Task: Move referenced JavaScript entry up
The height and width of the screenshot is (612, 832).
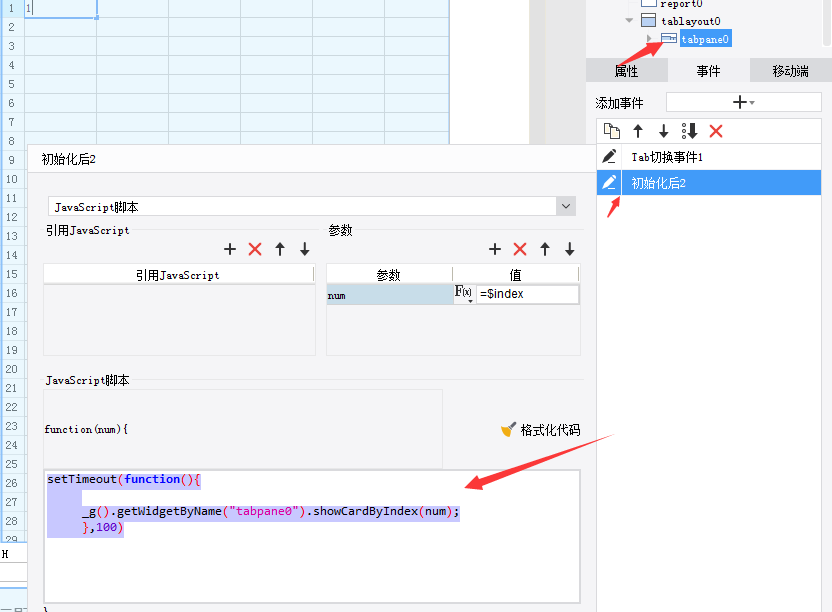Action: 280,249
